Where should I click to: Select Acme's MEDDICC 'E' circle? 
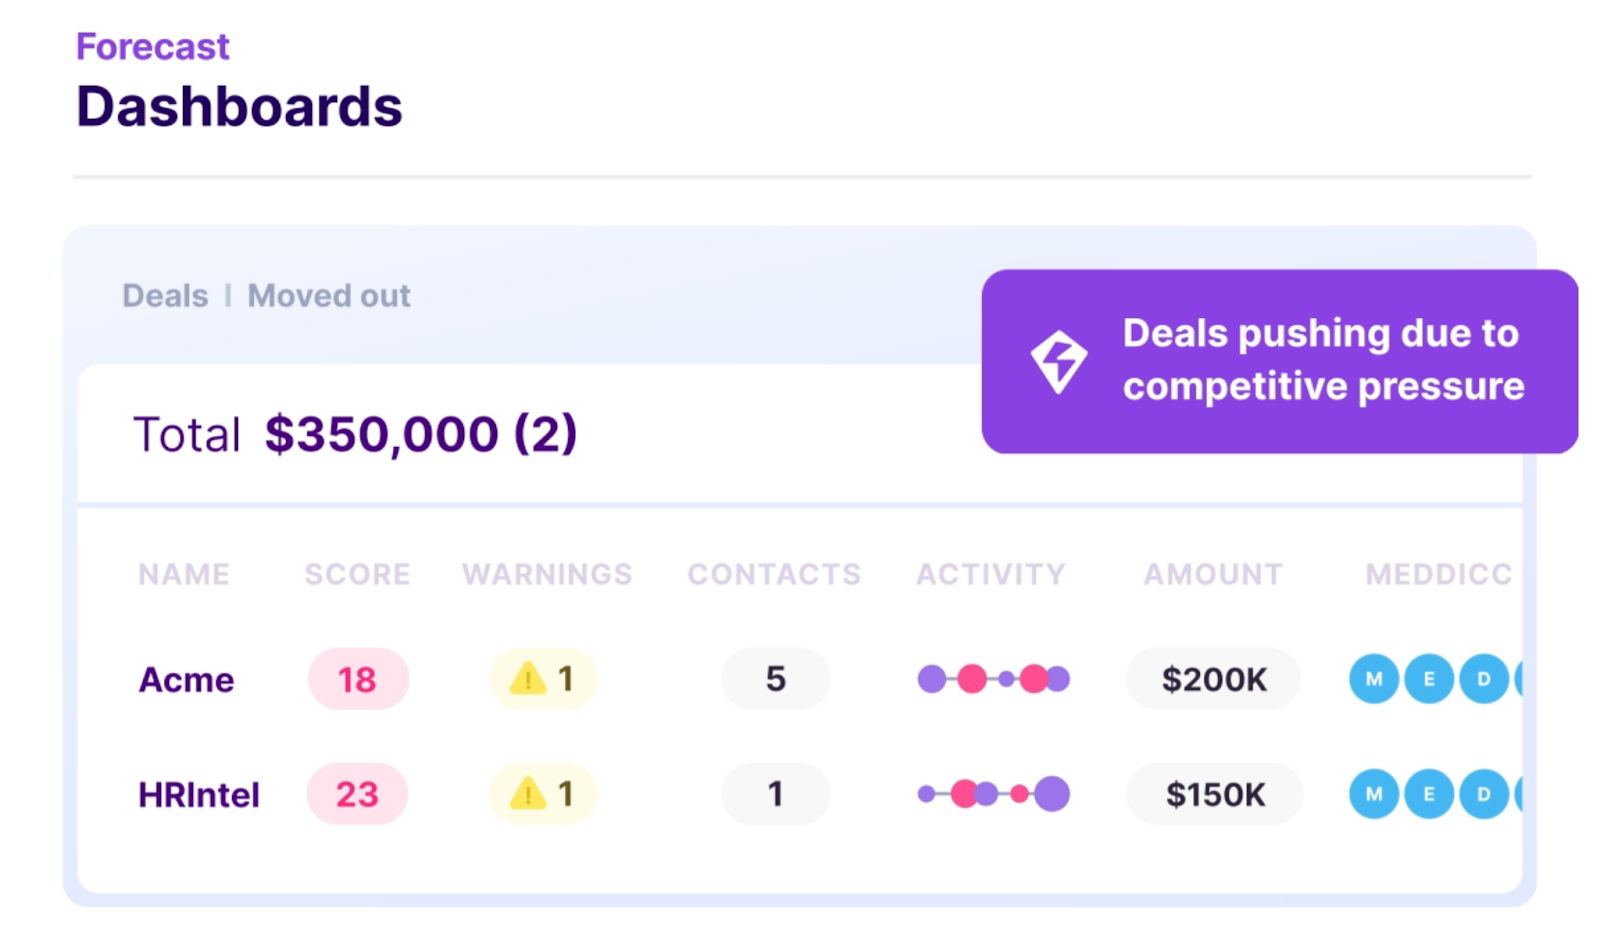(x=1429, y=679)
